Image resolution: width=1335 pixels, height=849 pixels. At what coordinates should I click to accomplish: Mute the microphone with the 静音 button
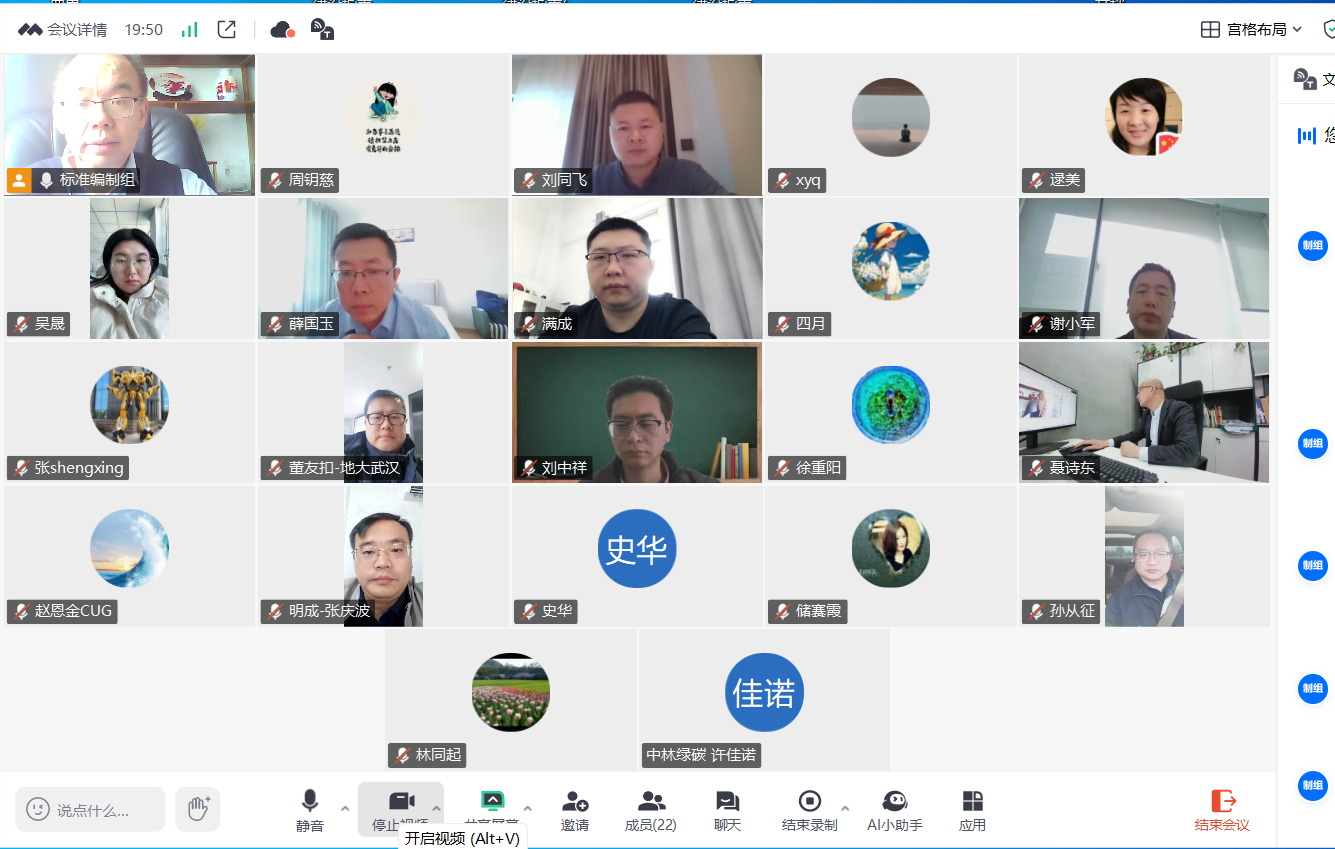(x=310, y=808)
